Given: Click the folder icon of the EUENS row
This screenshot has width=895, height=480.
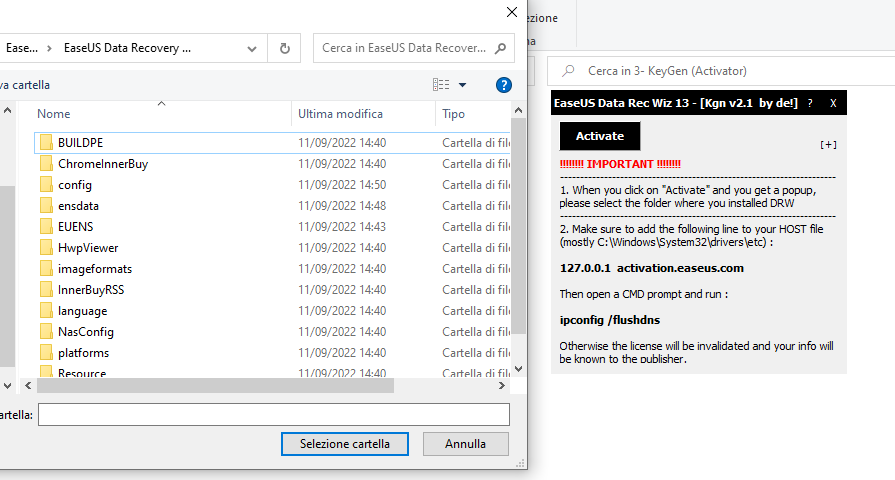Looking at the screenshot, I should click(46, 227).
